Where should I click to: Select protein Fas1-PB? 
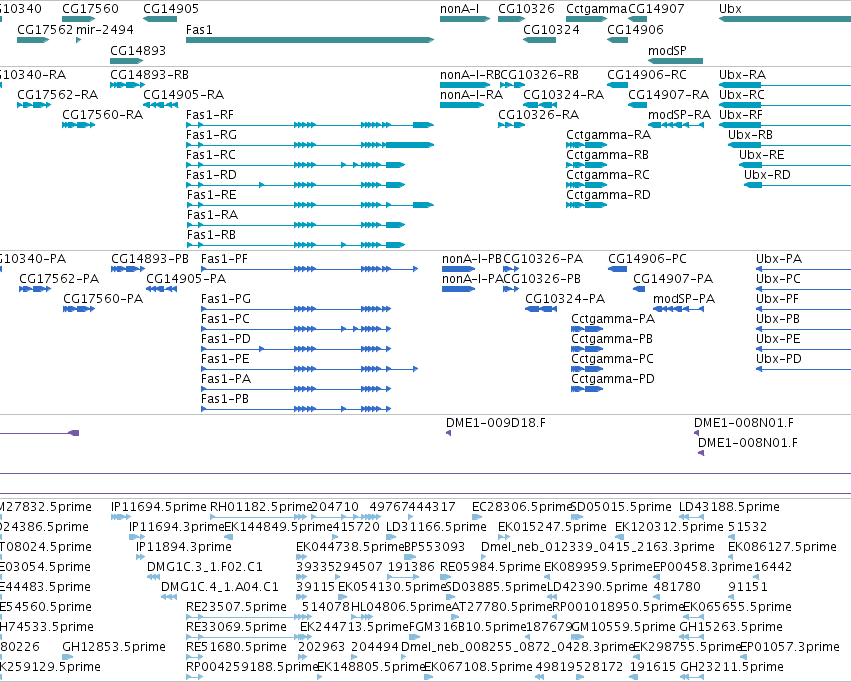296,409
